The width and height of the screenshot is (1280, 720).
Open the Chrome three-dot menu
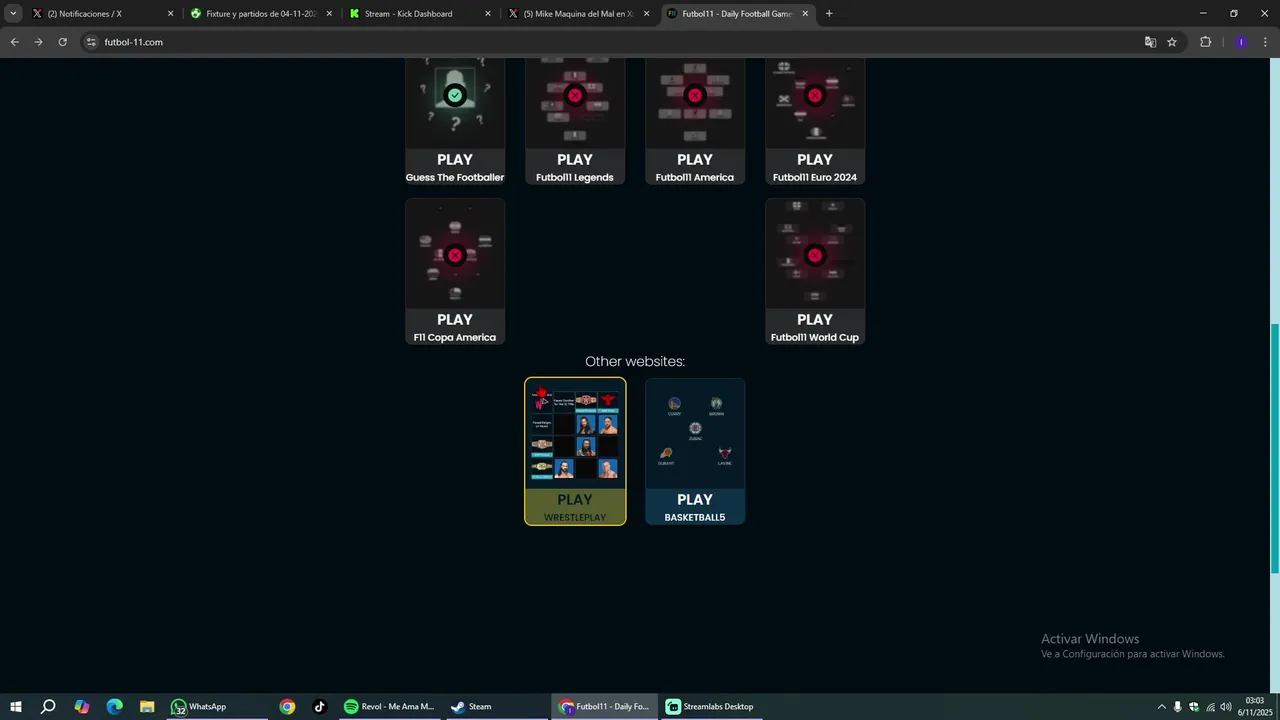pos(1265,42)
